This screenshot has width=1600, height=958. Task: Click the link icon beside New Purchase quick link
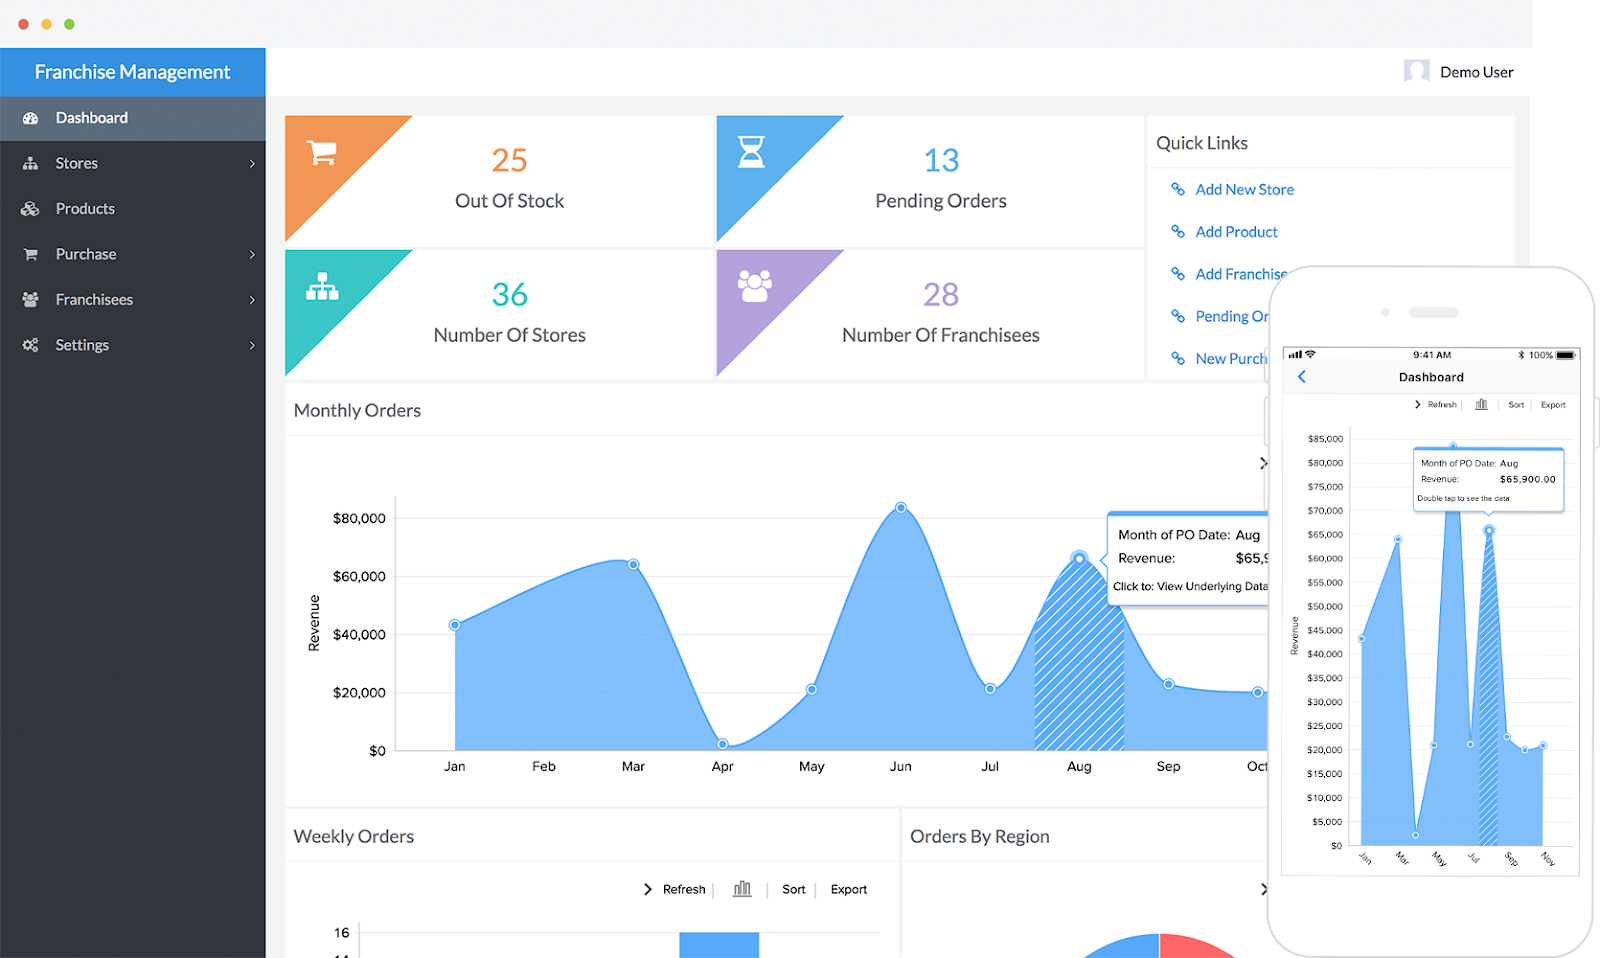coord(1178,358)
